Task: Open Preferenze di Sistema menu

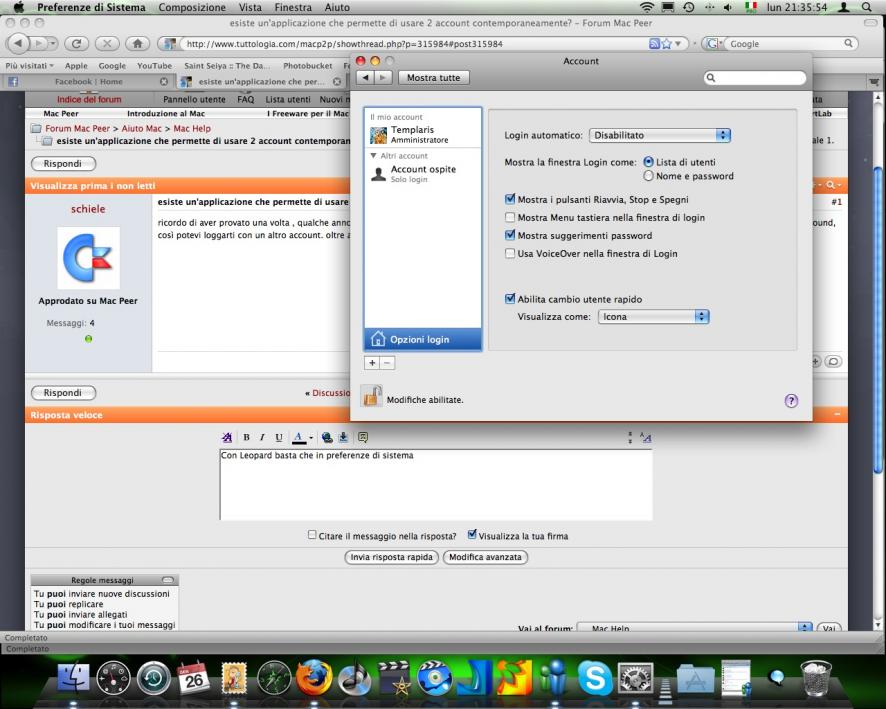Action: (x=91, y=7)
